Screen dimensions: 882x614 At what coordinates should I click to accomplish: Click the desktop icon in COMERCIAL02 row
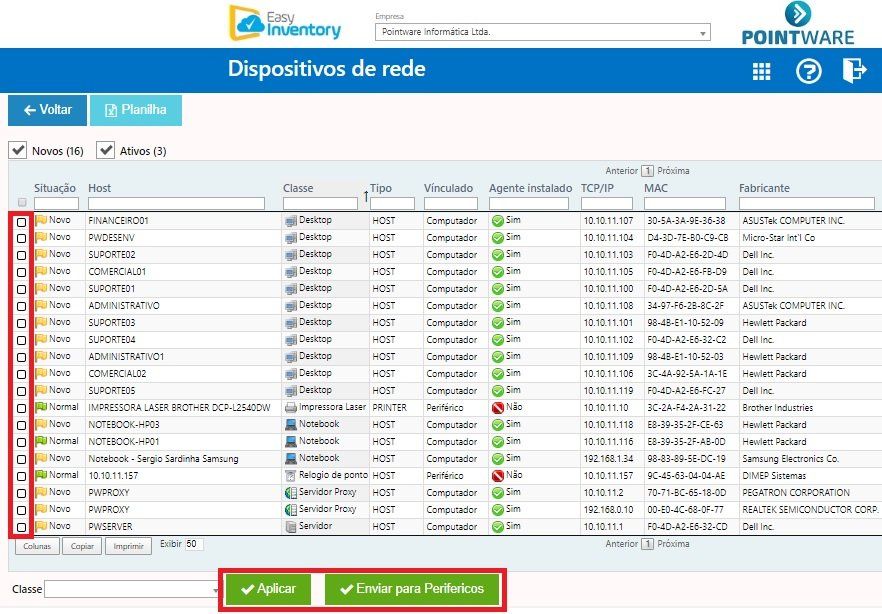click(290, 374)
